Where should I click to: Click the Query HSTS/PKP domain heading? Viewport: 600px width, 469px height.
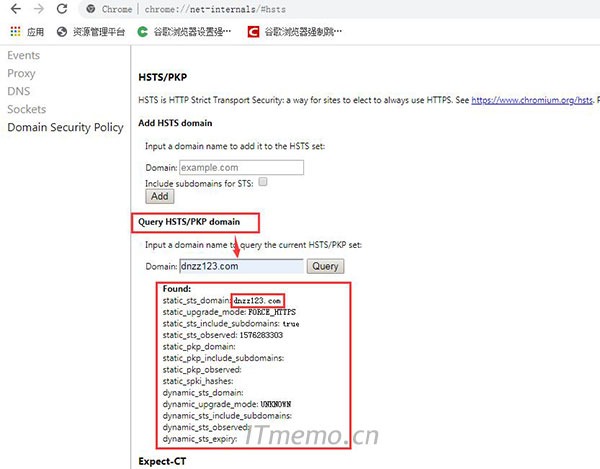click(x=189, y=222)
